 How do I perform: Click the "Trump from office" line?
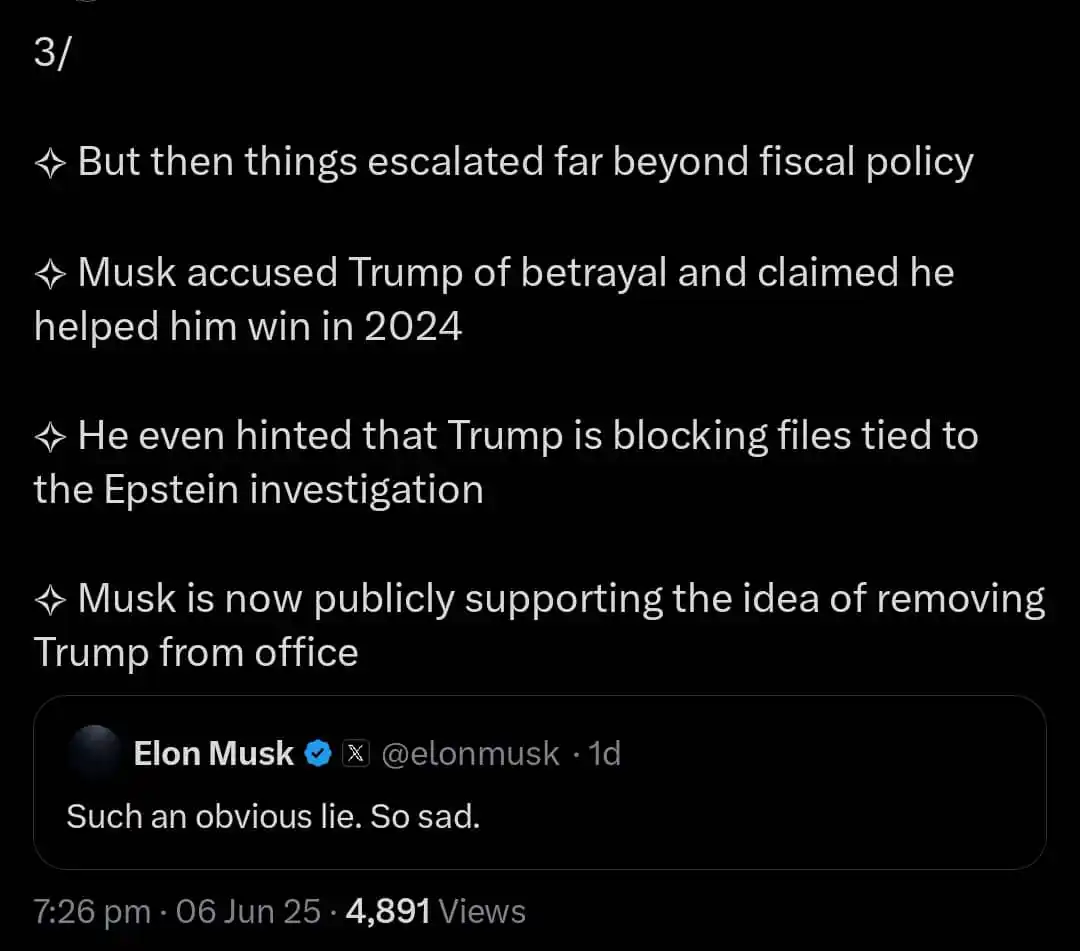196,653
